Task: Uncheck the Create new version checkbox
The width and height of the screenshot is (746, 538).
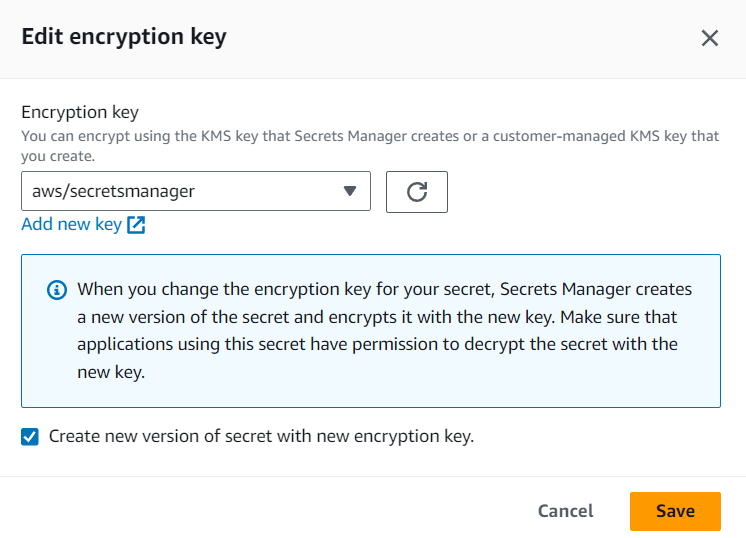Action: click(x=30, y=437)
